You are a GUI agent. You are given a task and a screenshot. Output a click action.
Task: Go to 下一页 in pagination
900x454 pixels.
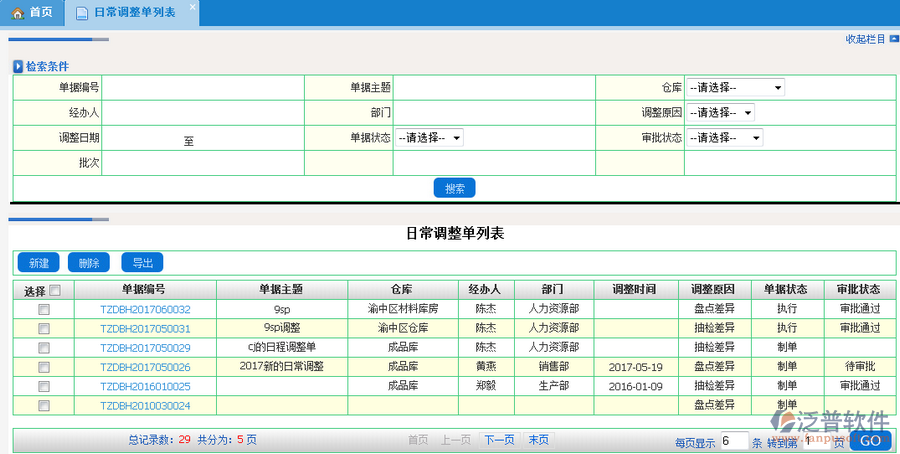pyautogui.click(x=499, y=439)
